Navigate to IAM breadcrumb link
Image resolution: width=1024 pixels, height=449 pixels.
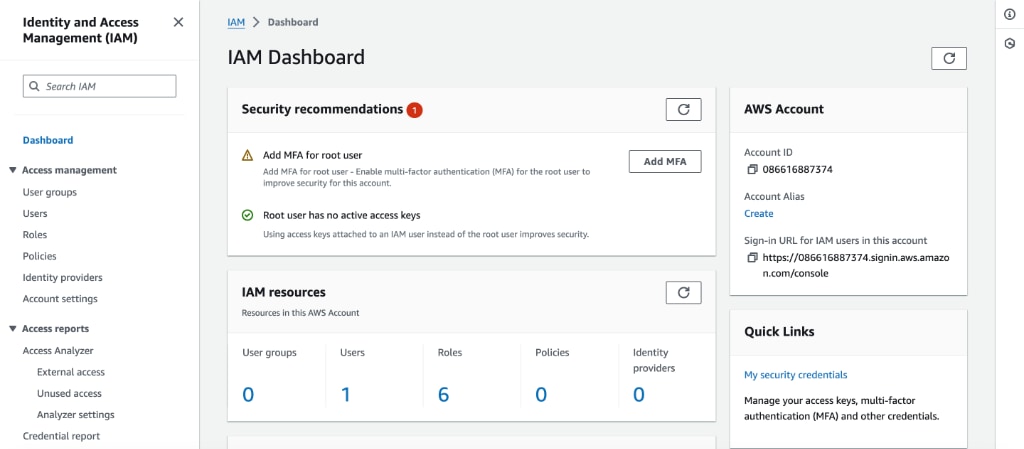pos(236,22)
